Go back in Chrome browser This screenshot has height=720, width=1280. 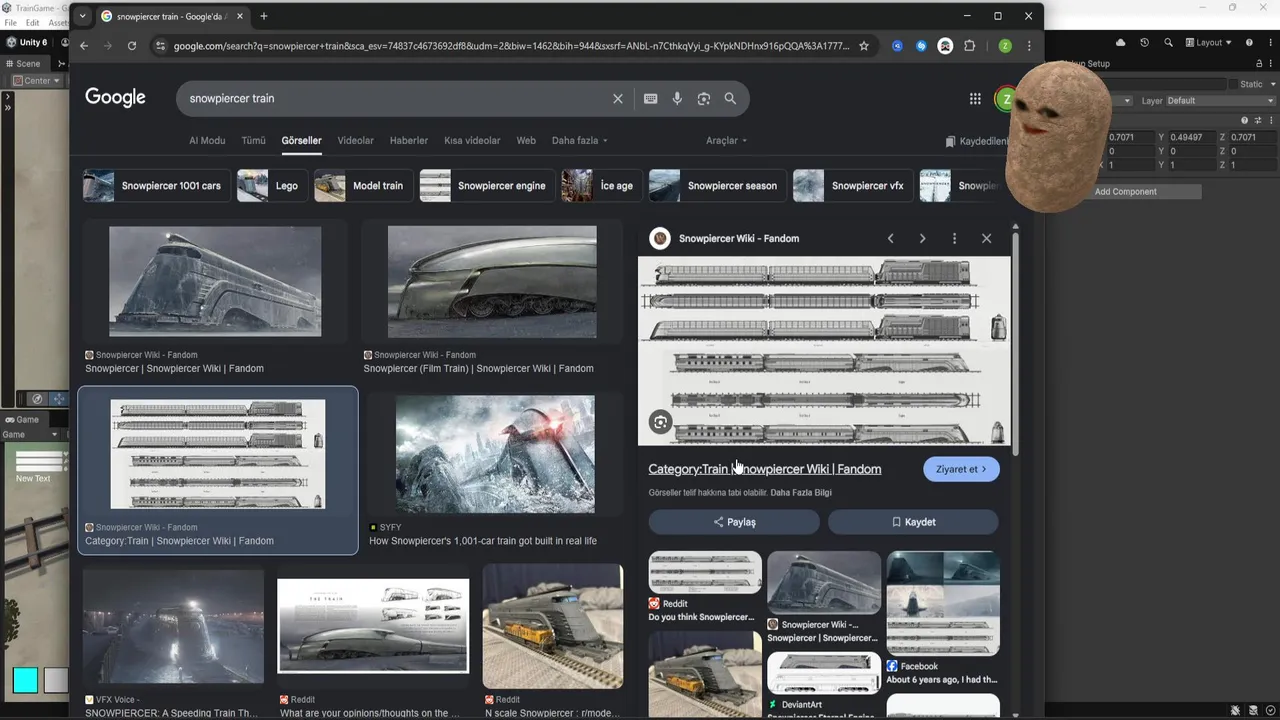point(84,46)
